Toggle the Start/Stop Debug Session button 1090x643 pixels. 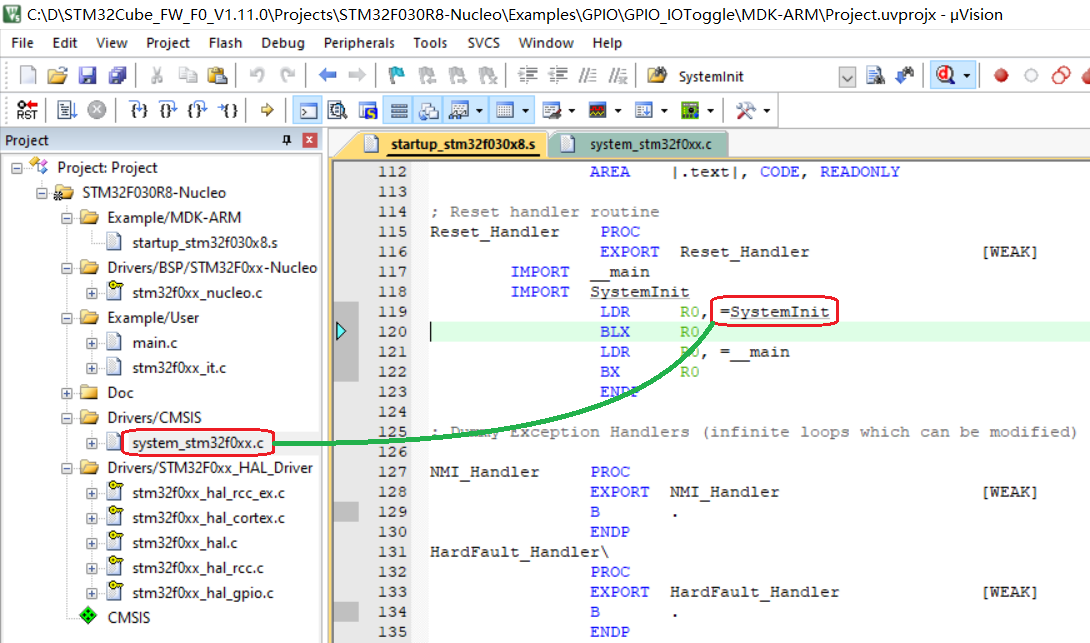pos(946,75)
